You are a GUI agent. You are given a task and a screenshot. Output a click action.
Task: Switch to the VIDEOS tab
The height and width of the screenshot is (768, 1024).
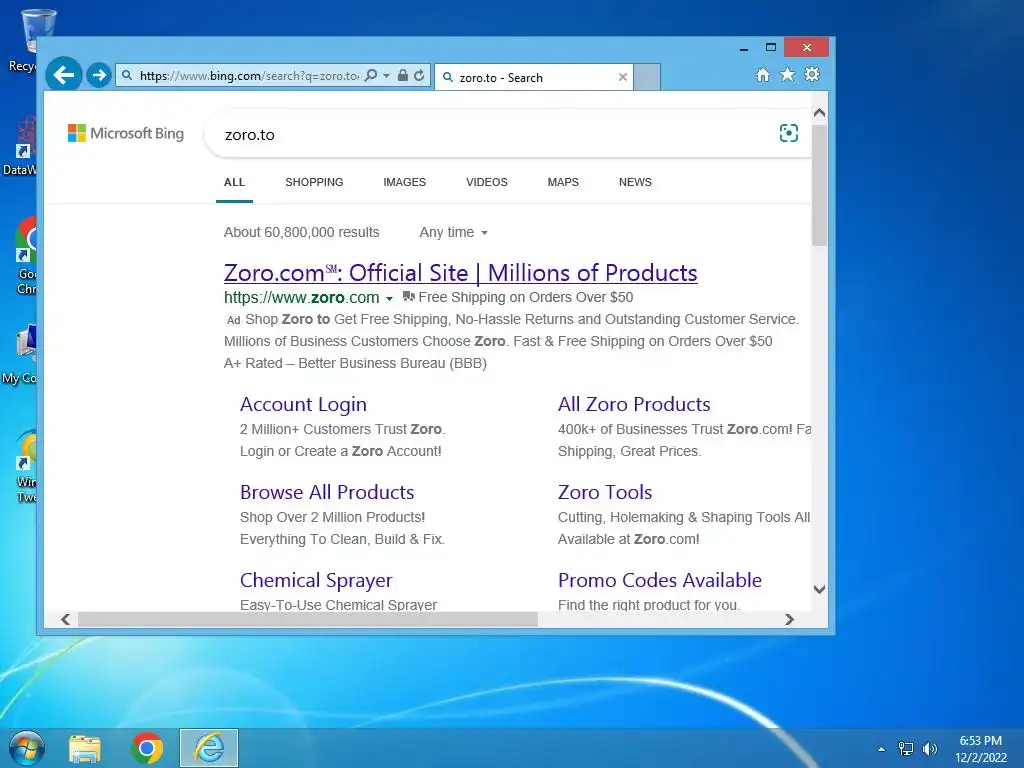487,182
